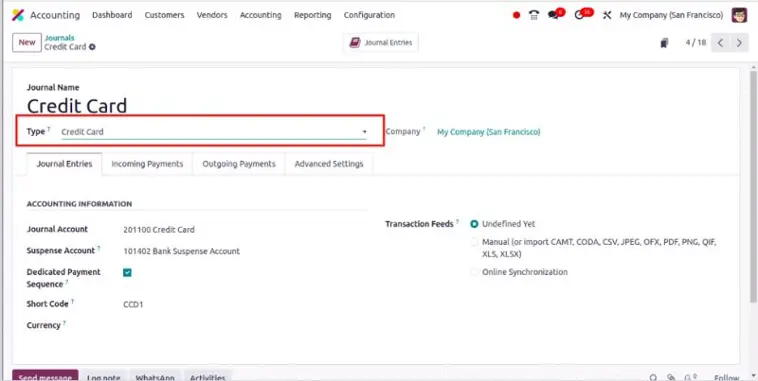
Task: Switch to the Incoming Payments tab
Action: [147, 164]
